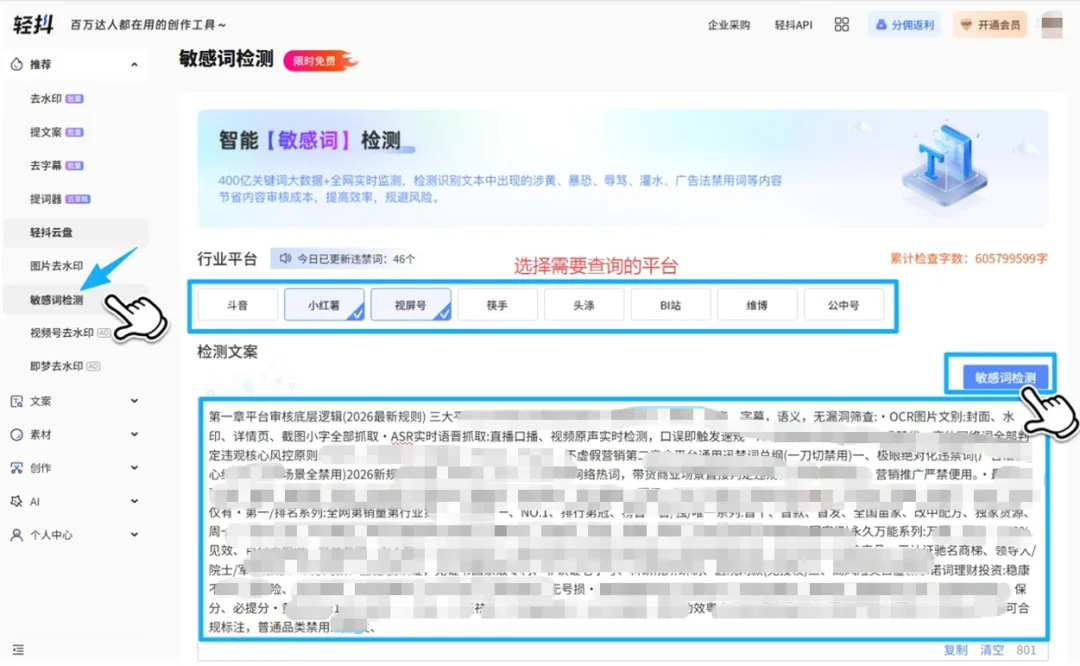
Task: Deselect the 视屏号 platform option
Action: coord(411,305)
